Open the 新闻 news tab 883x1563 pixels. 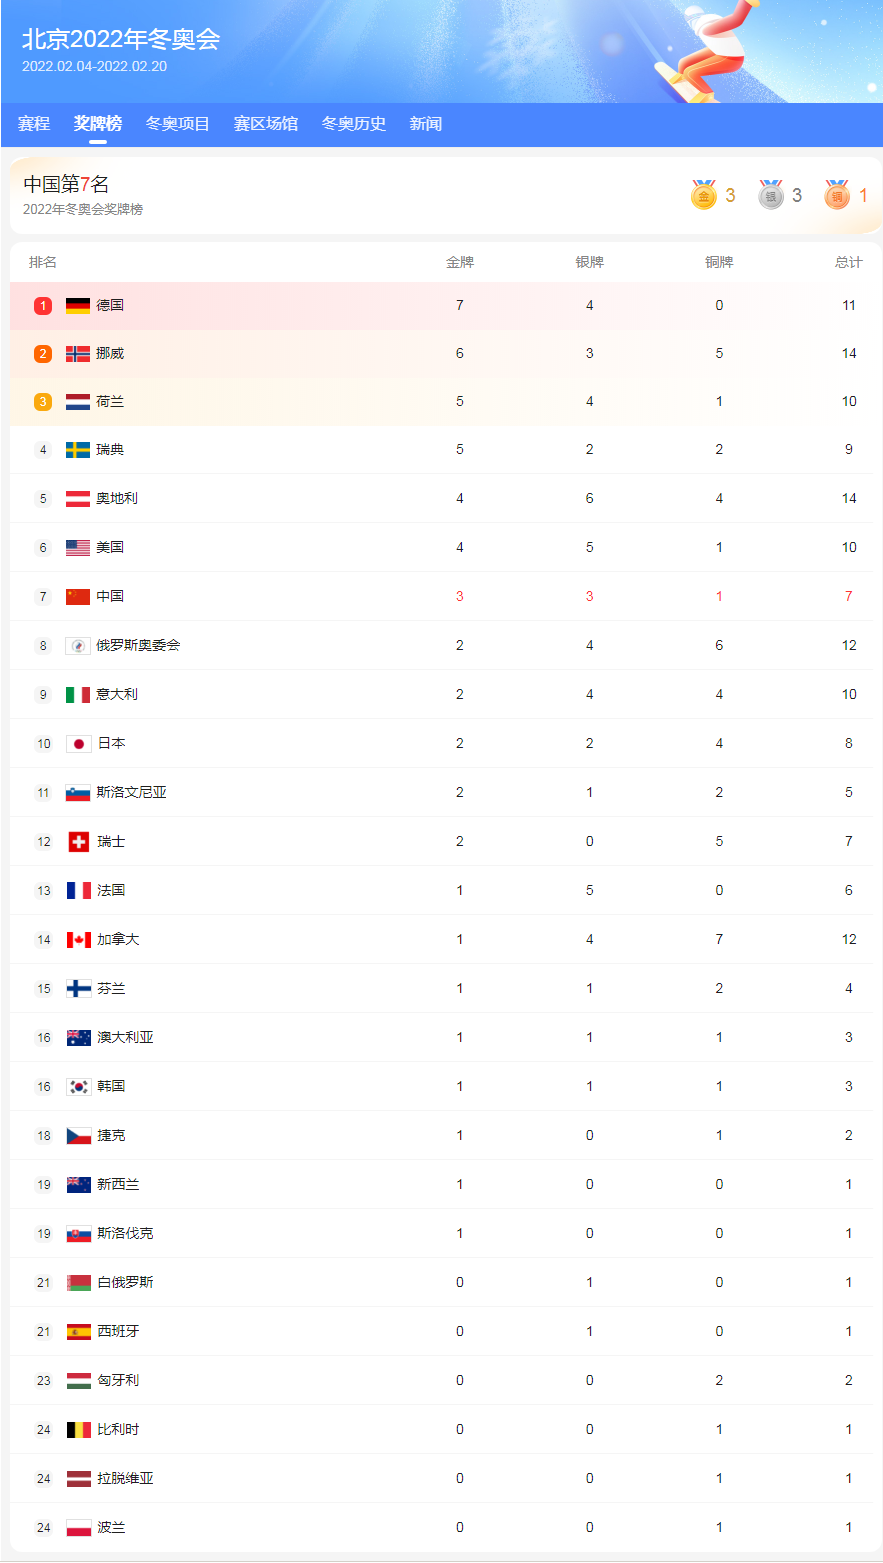[426, 124]
